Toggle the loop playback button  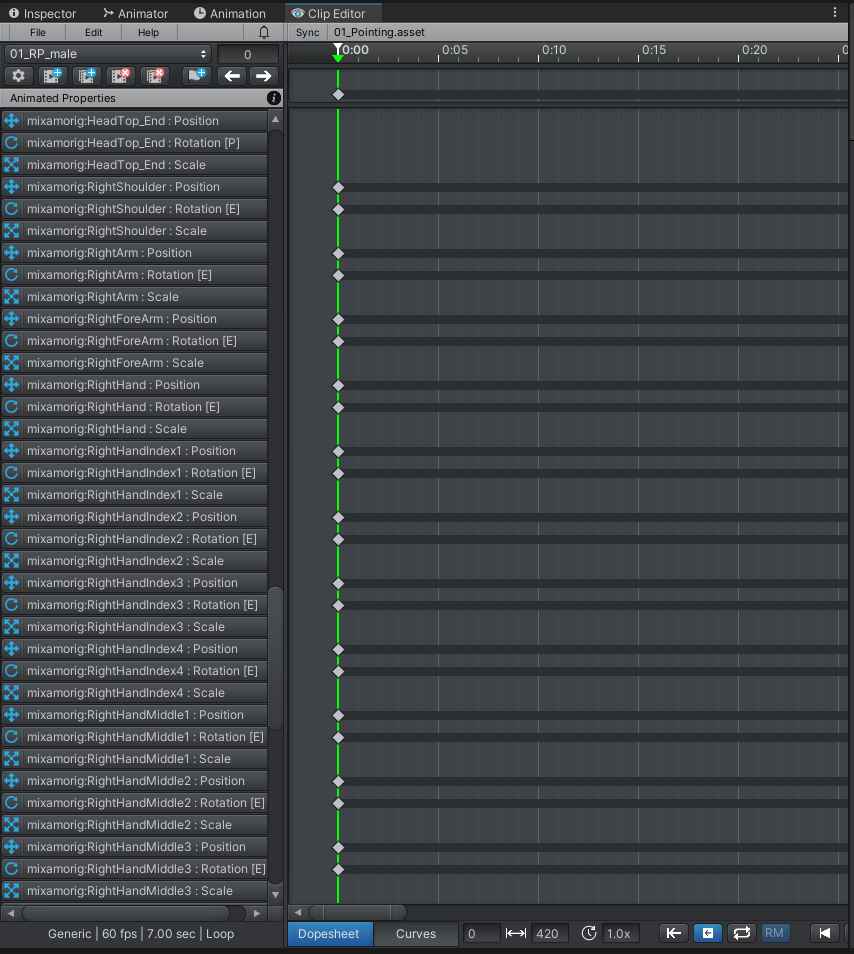click(741, 933)
